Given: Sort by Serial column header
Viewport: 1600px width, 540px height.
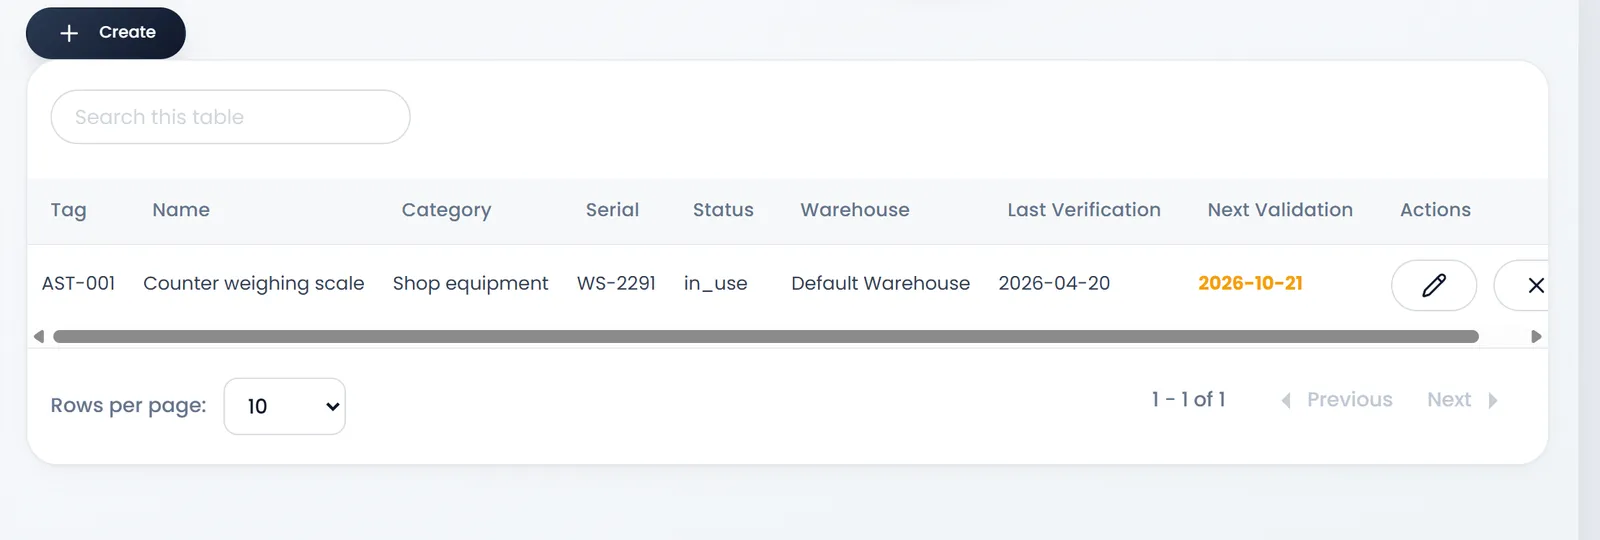Looking at the screenshot, I should [x=612, y=210].
